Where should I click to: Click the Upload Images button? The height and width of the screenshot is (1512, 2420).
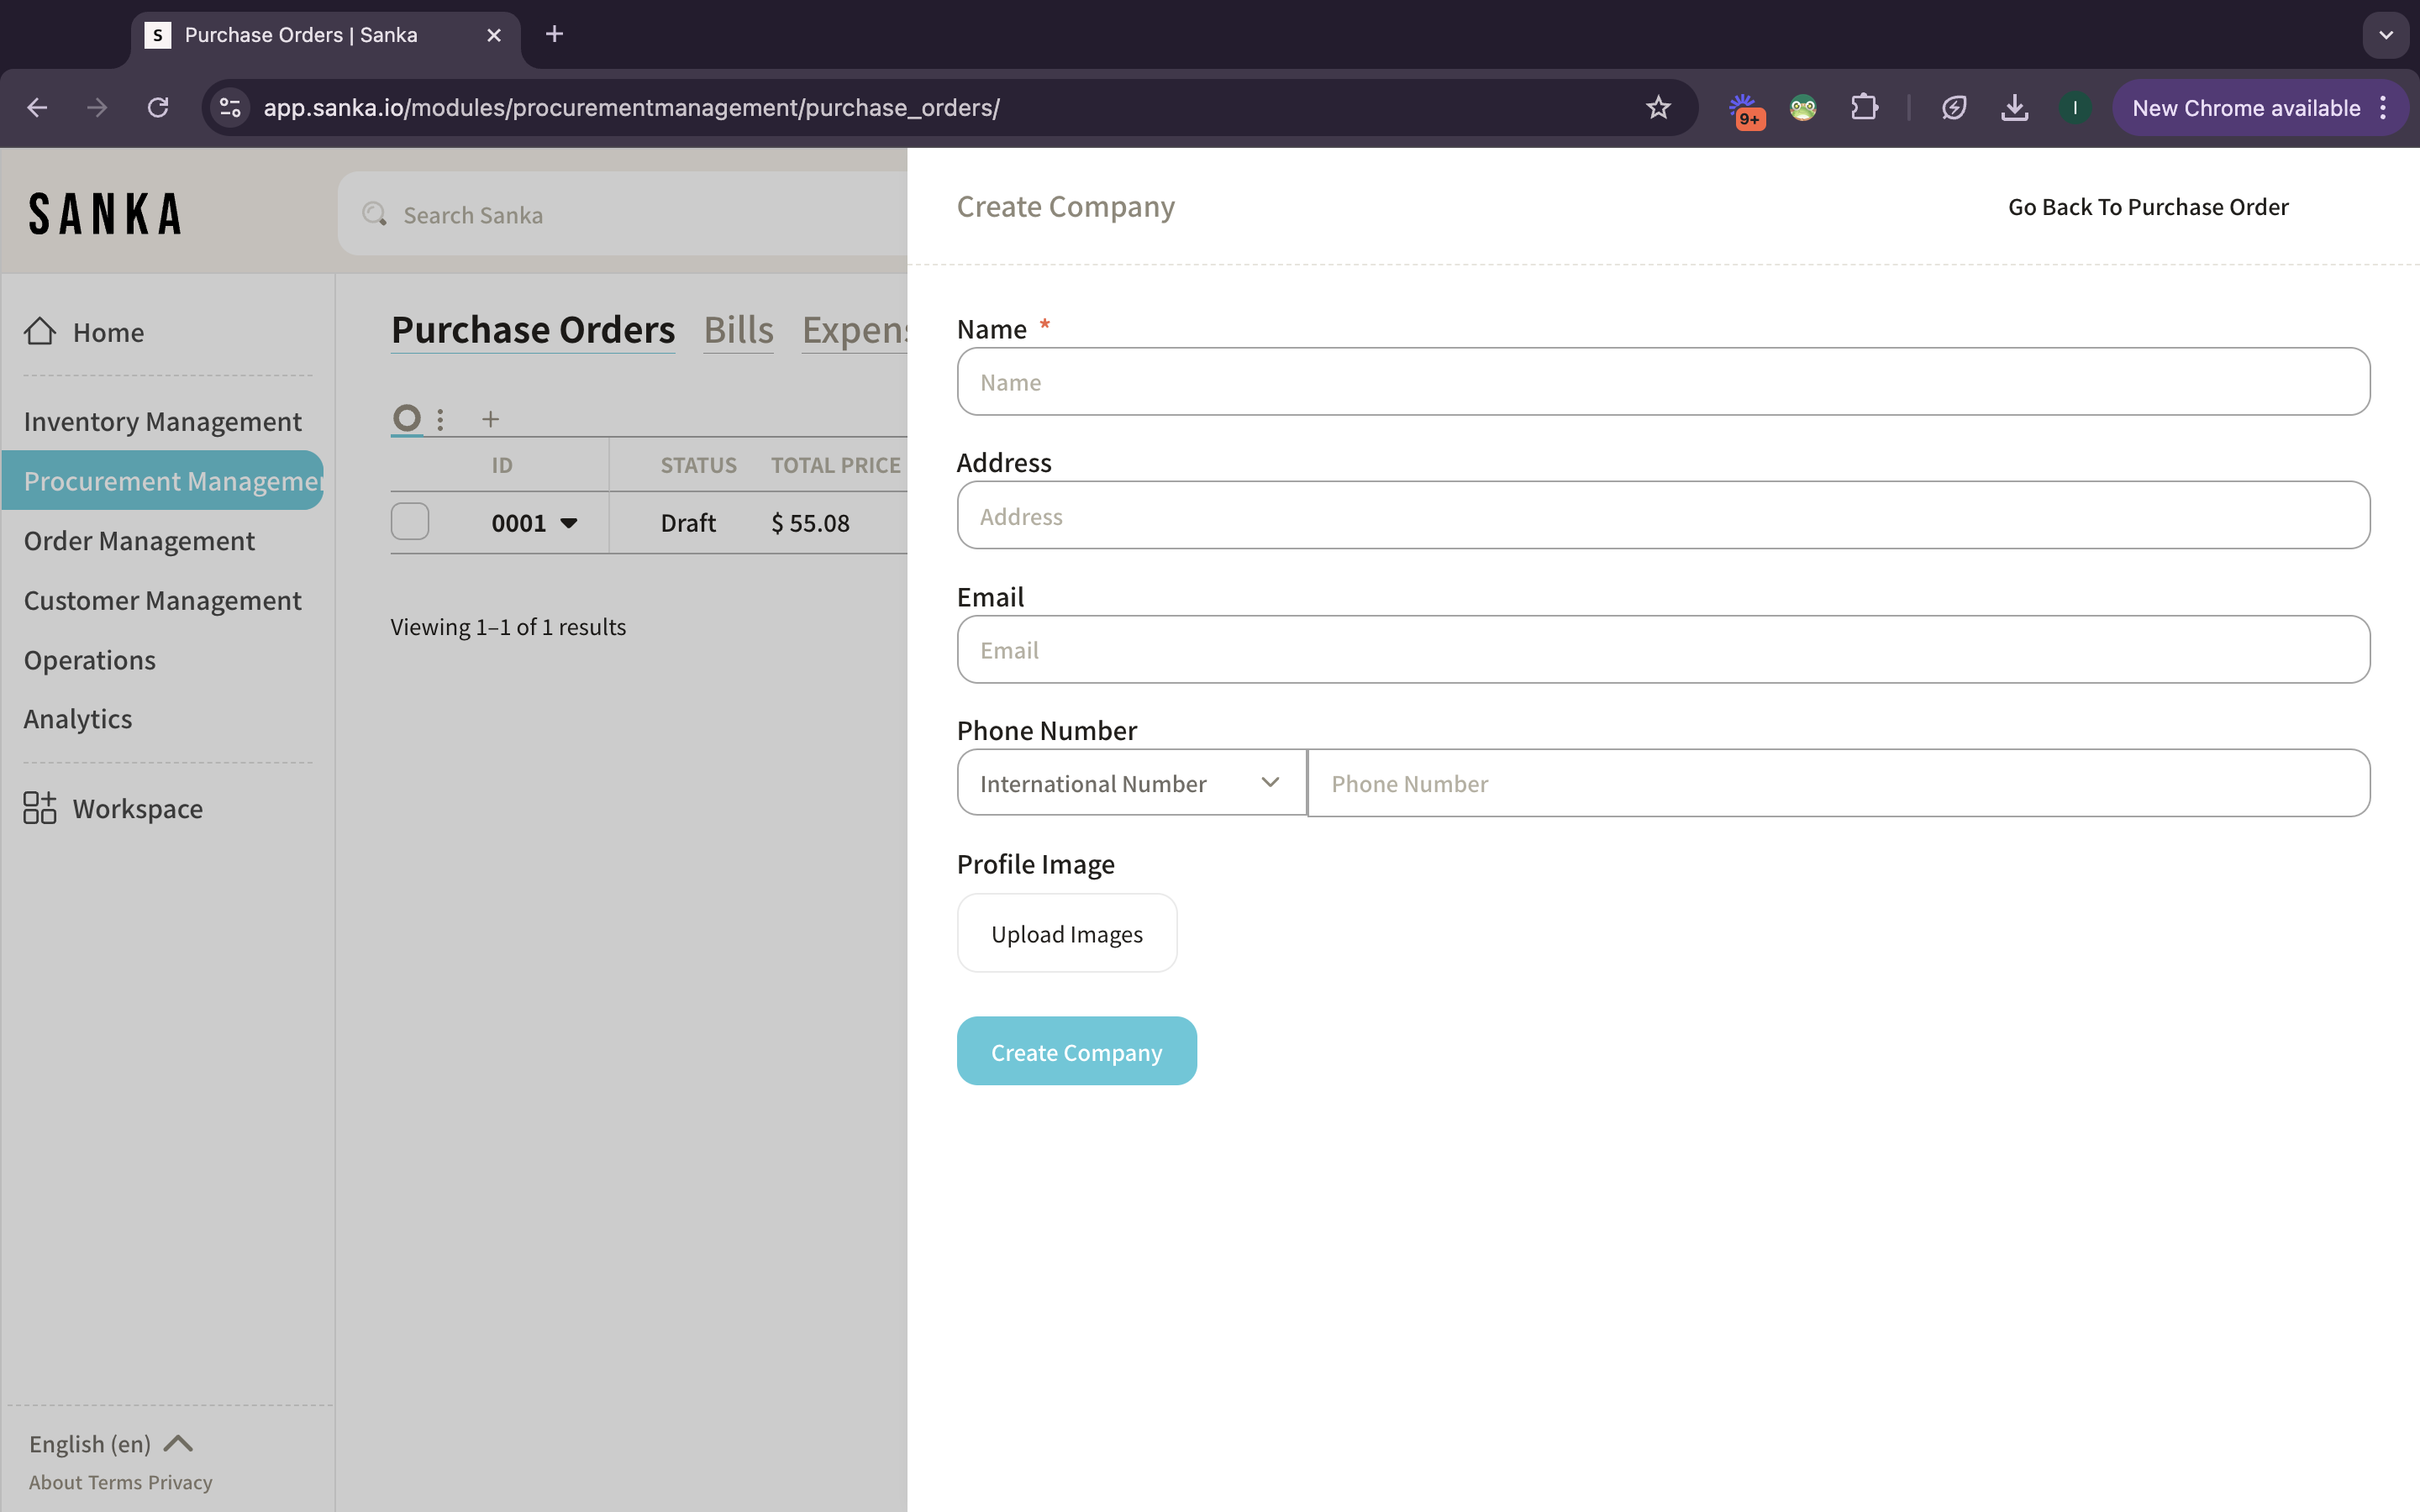point(1066,933)
